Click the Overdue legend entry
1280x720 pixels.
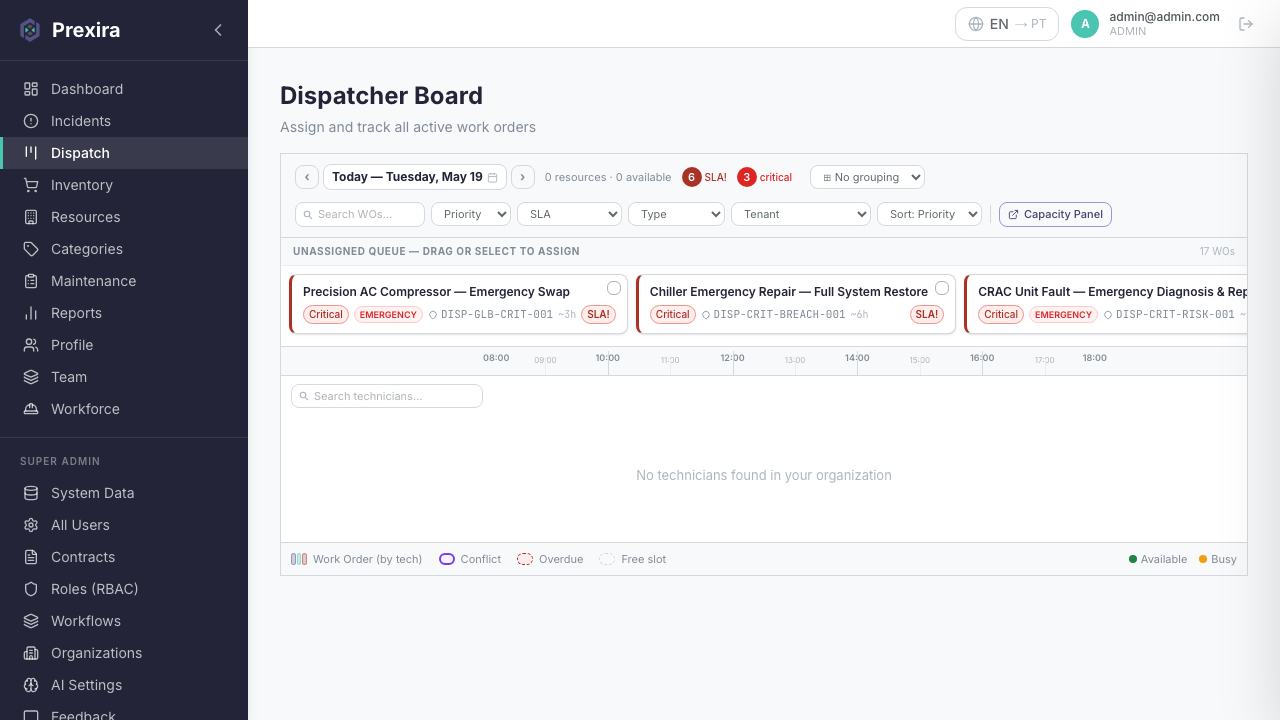[x=550, y=559]
